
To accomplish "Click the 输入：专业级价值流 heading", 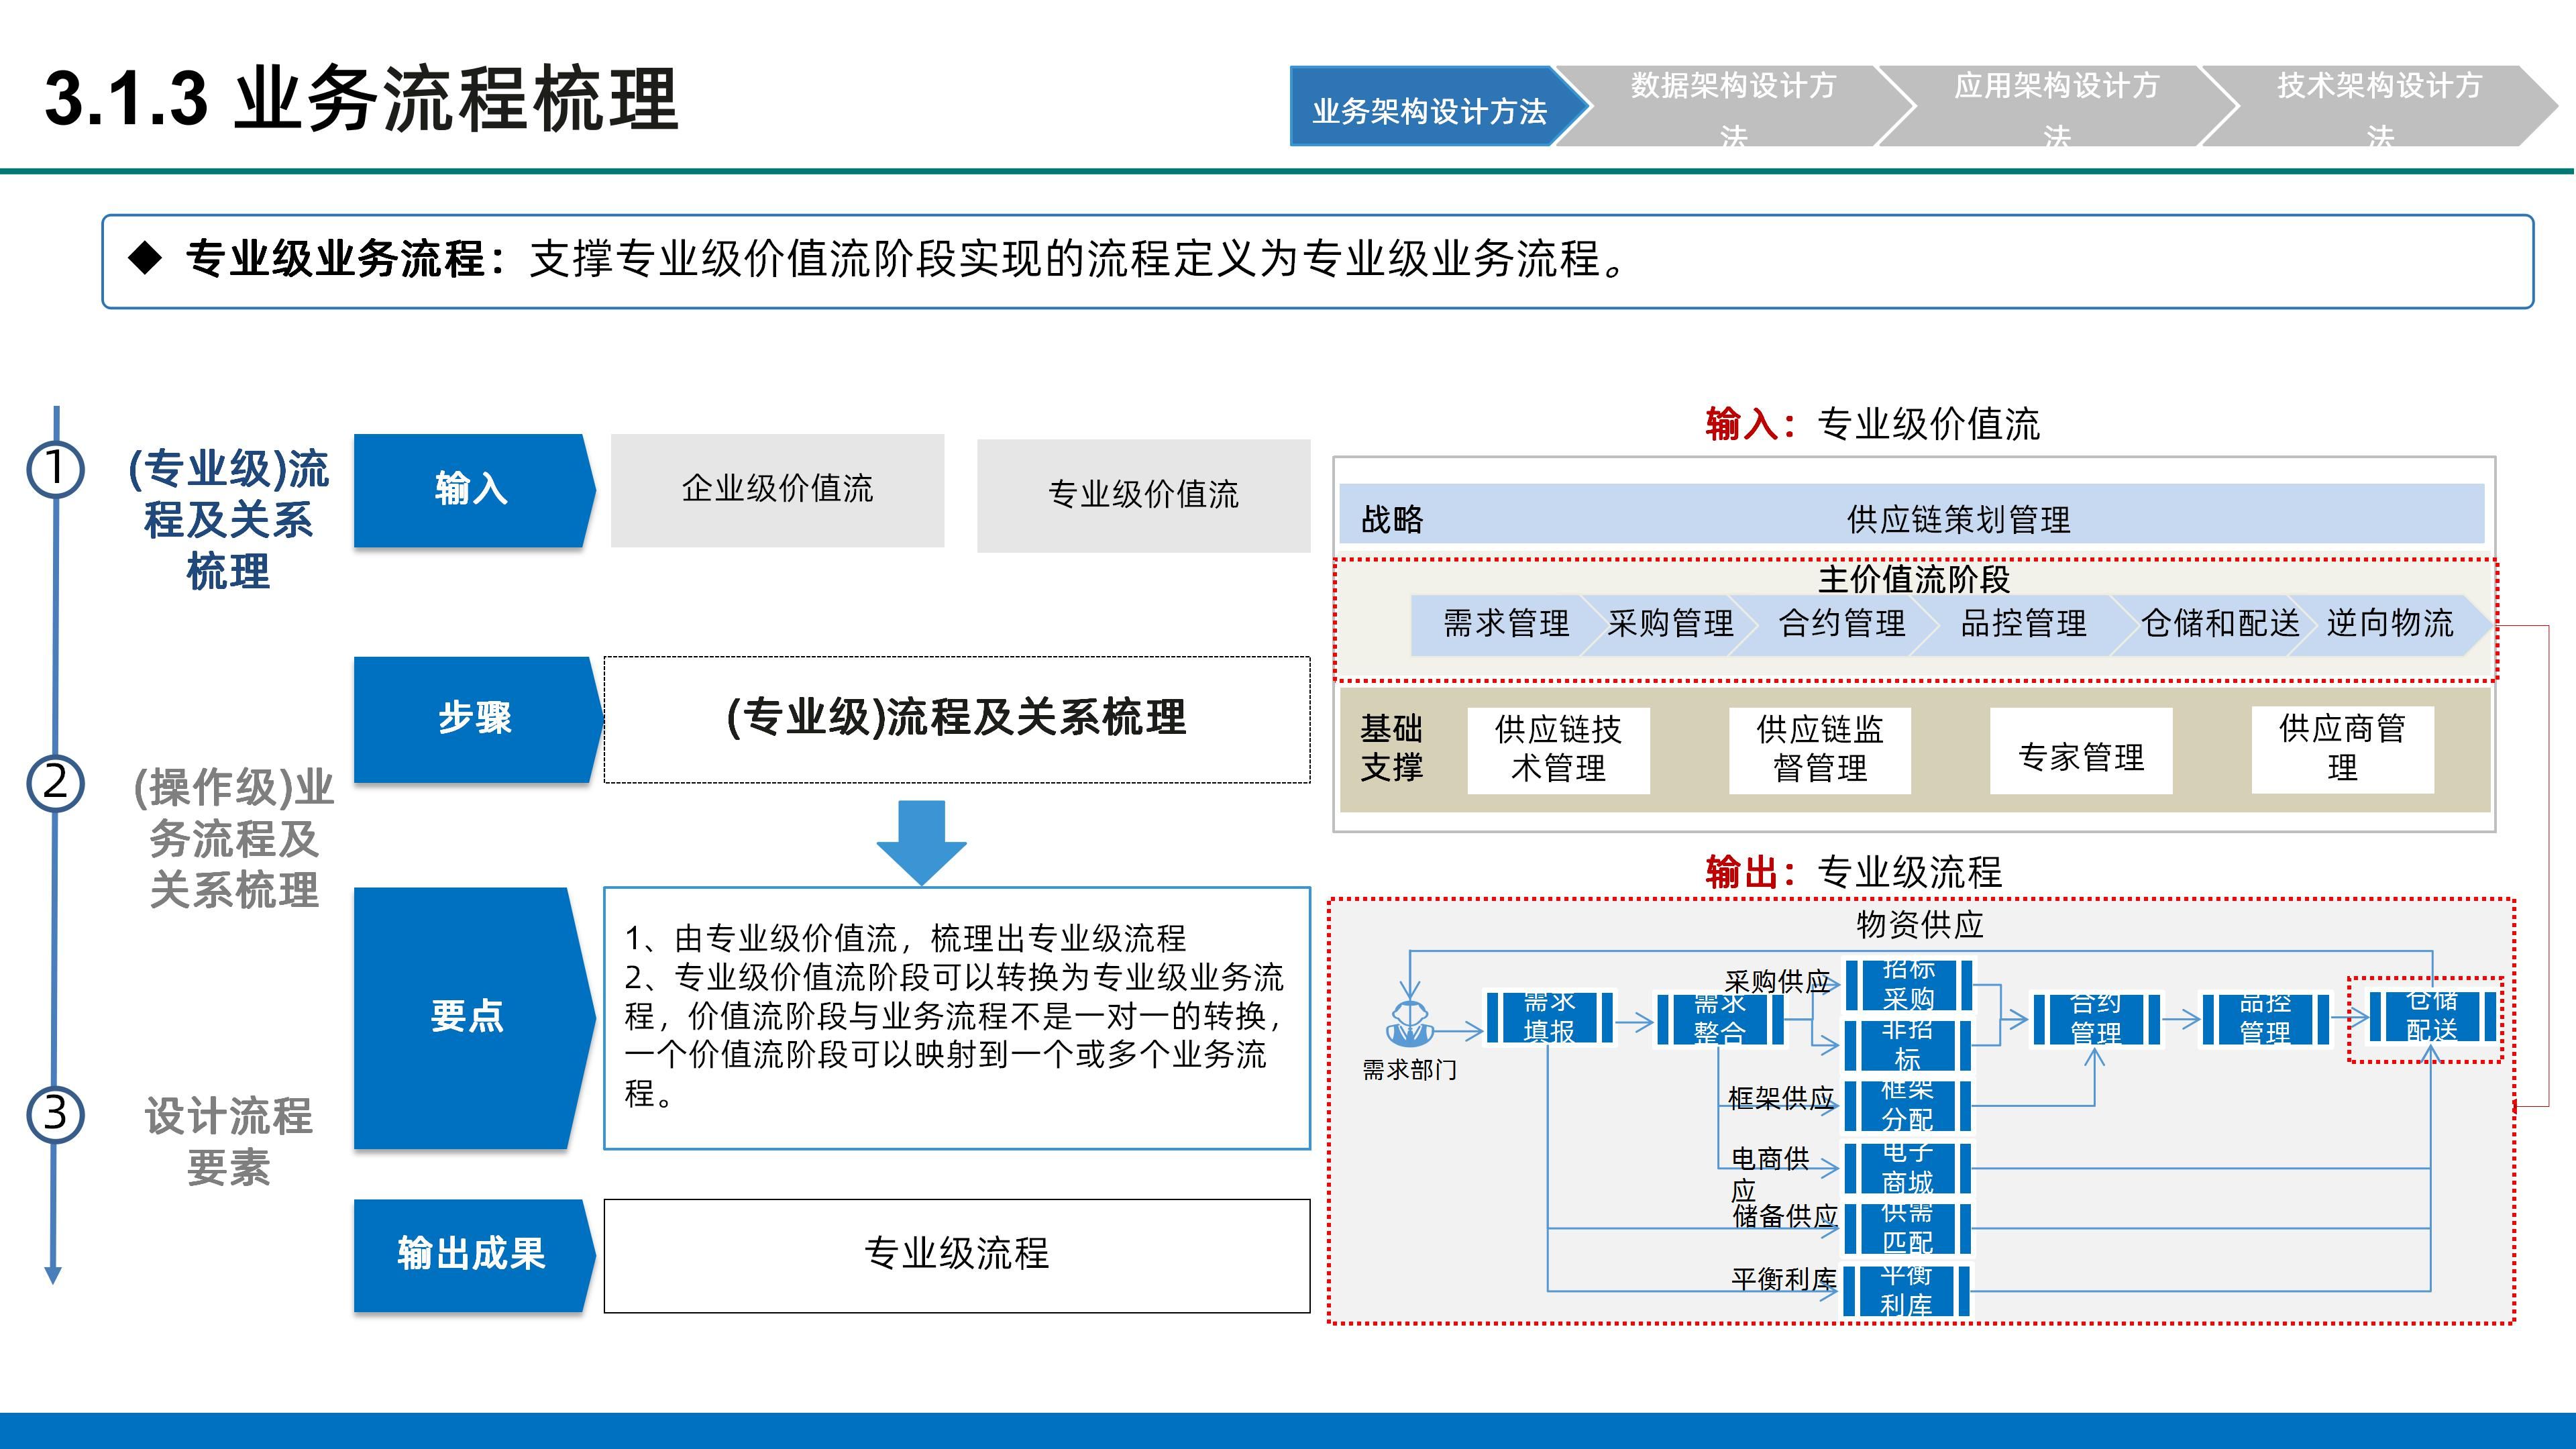I will point(1872,424).
